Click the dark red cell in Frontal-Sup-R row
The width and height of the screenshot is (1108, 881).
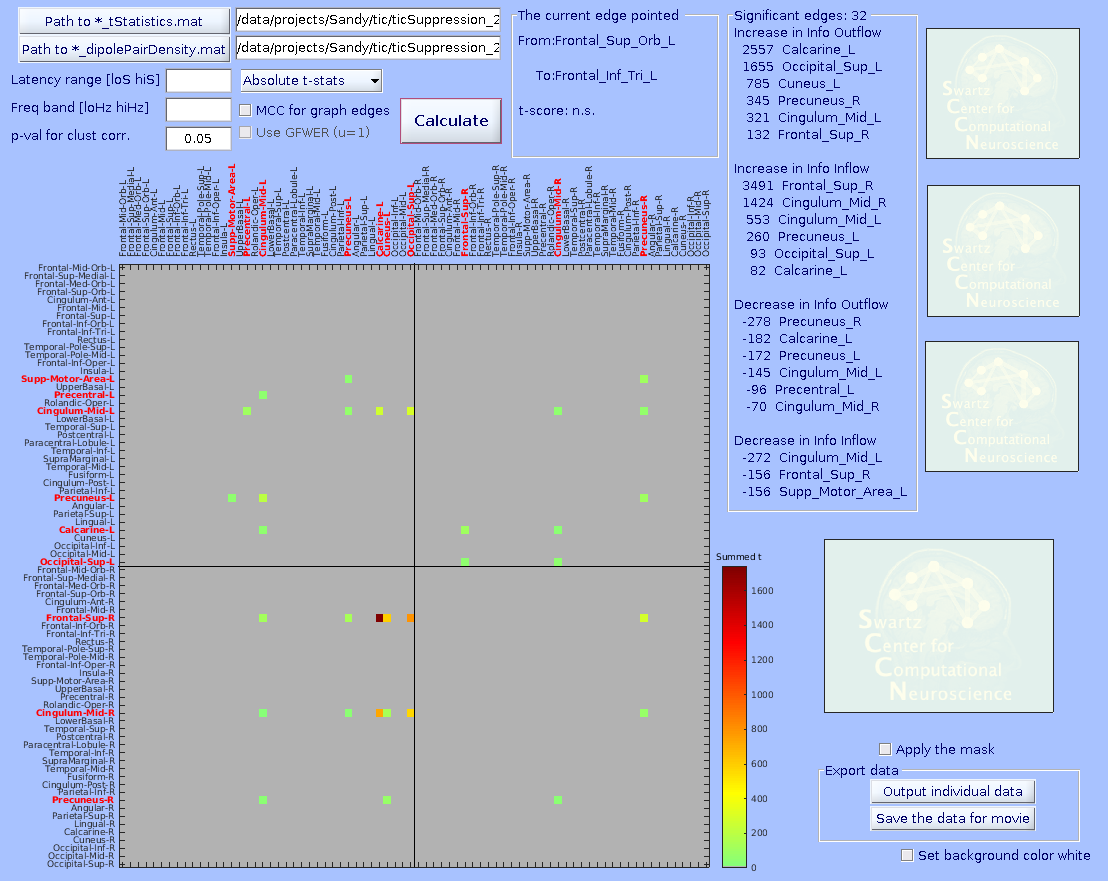coord(379,618)
